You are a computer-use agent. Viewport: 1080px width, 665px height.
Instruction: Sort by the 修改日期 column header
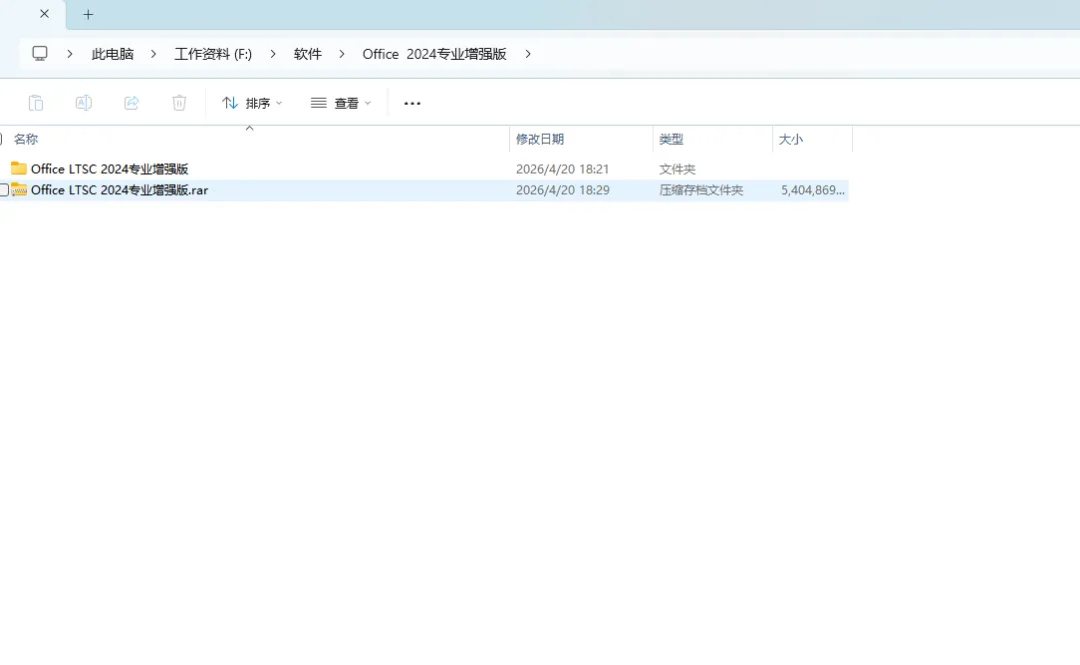(x=540, y=139)
